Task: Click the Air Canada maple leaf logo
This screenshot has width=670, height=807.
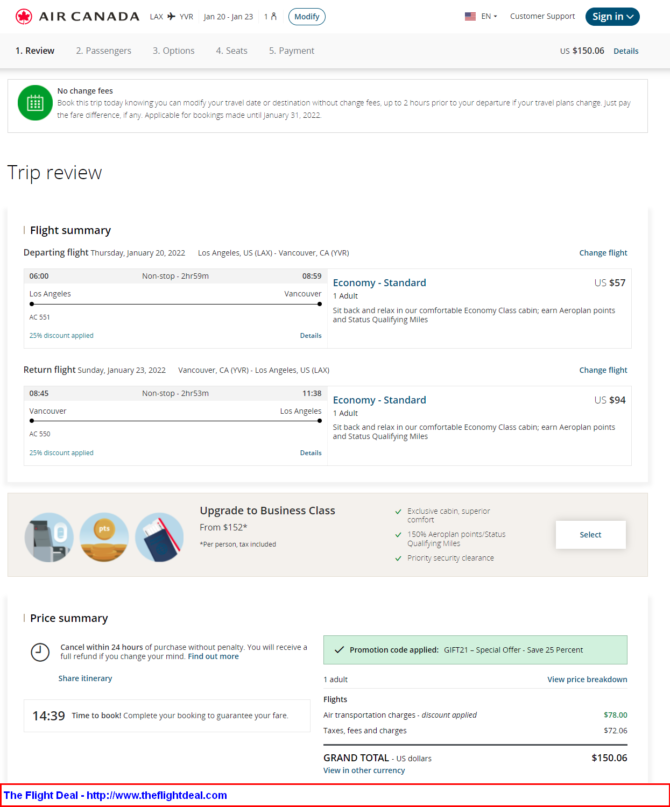Action: click(x=23, y=16)
